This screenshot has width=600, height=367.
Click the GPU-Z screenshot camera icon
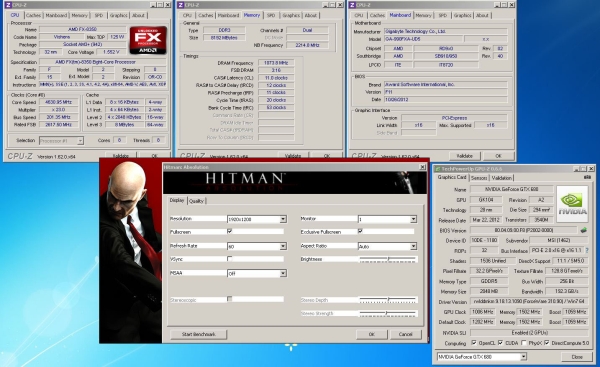point(587,177)
